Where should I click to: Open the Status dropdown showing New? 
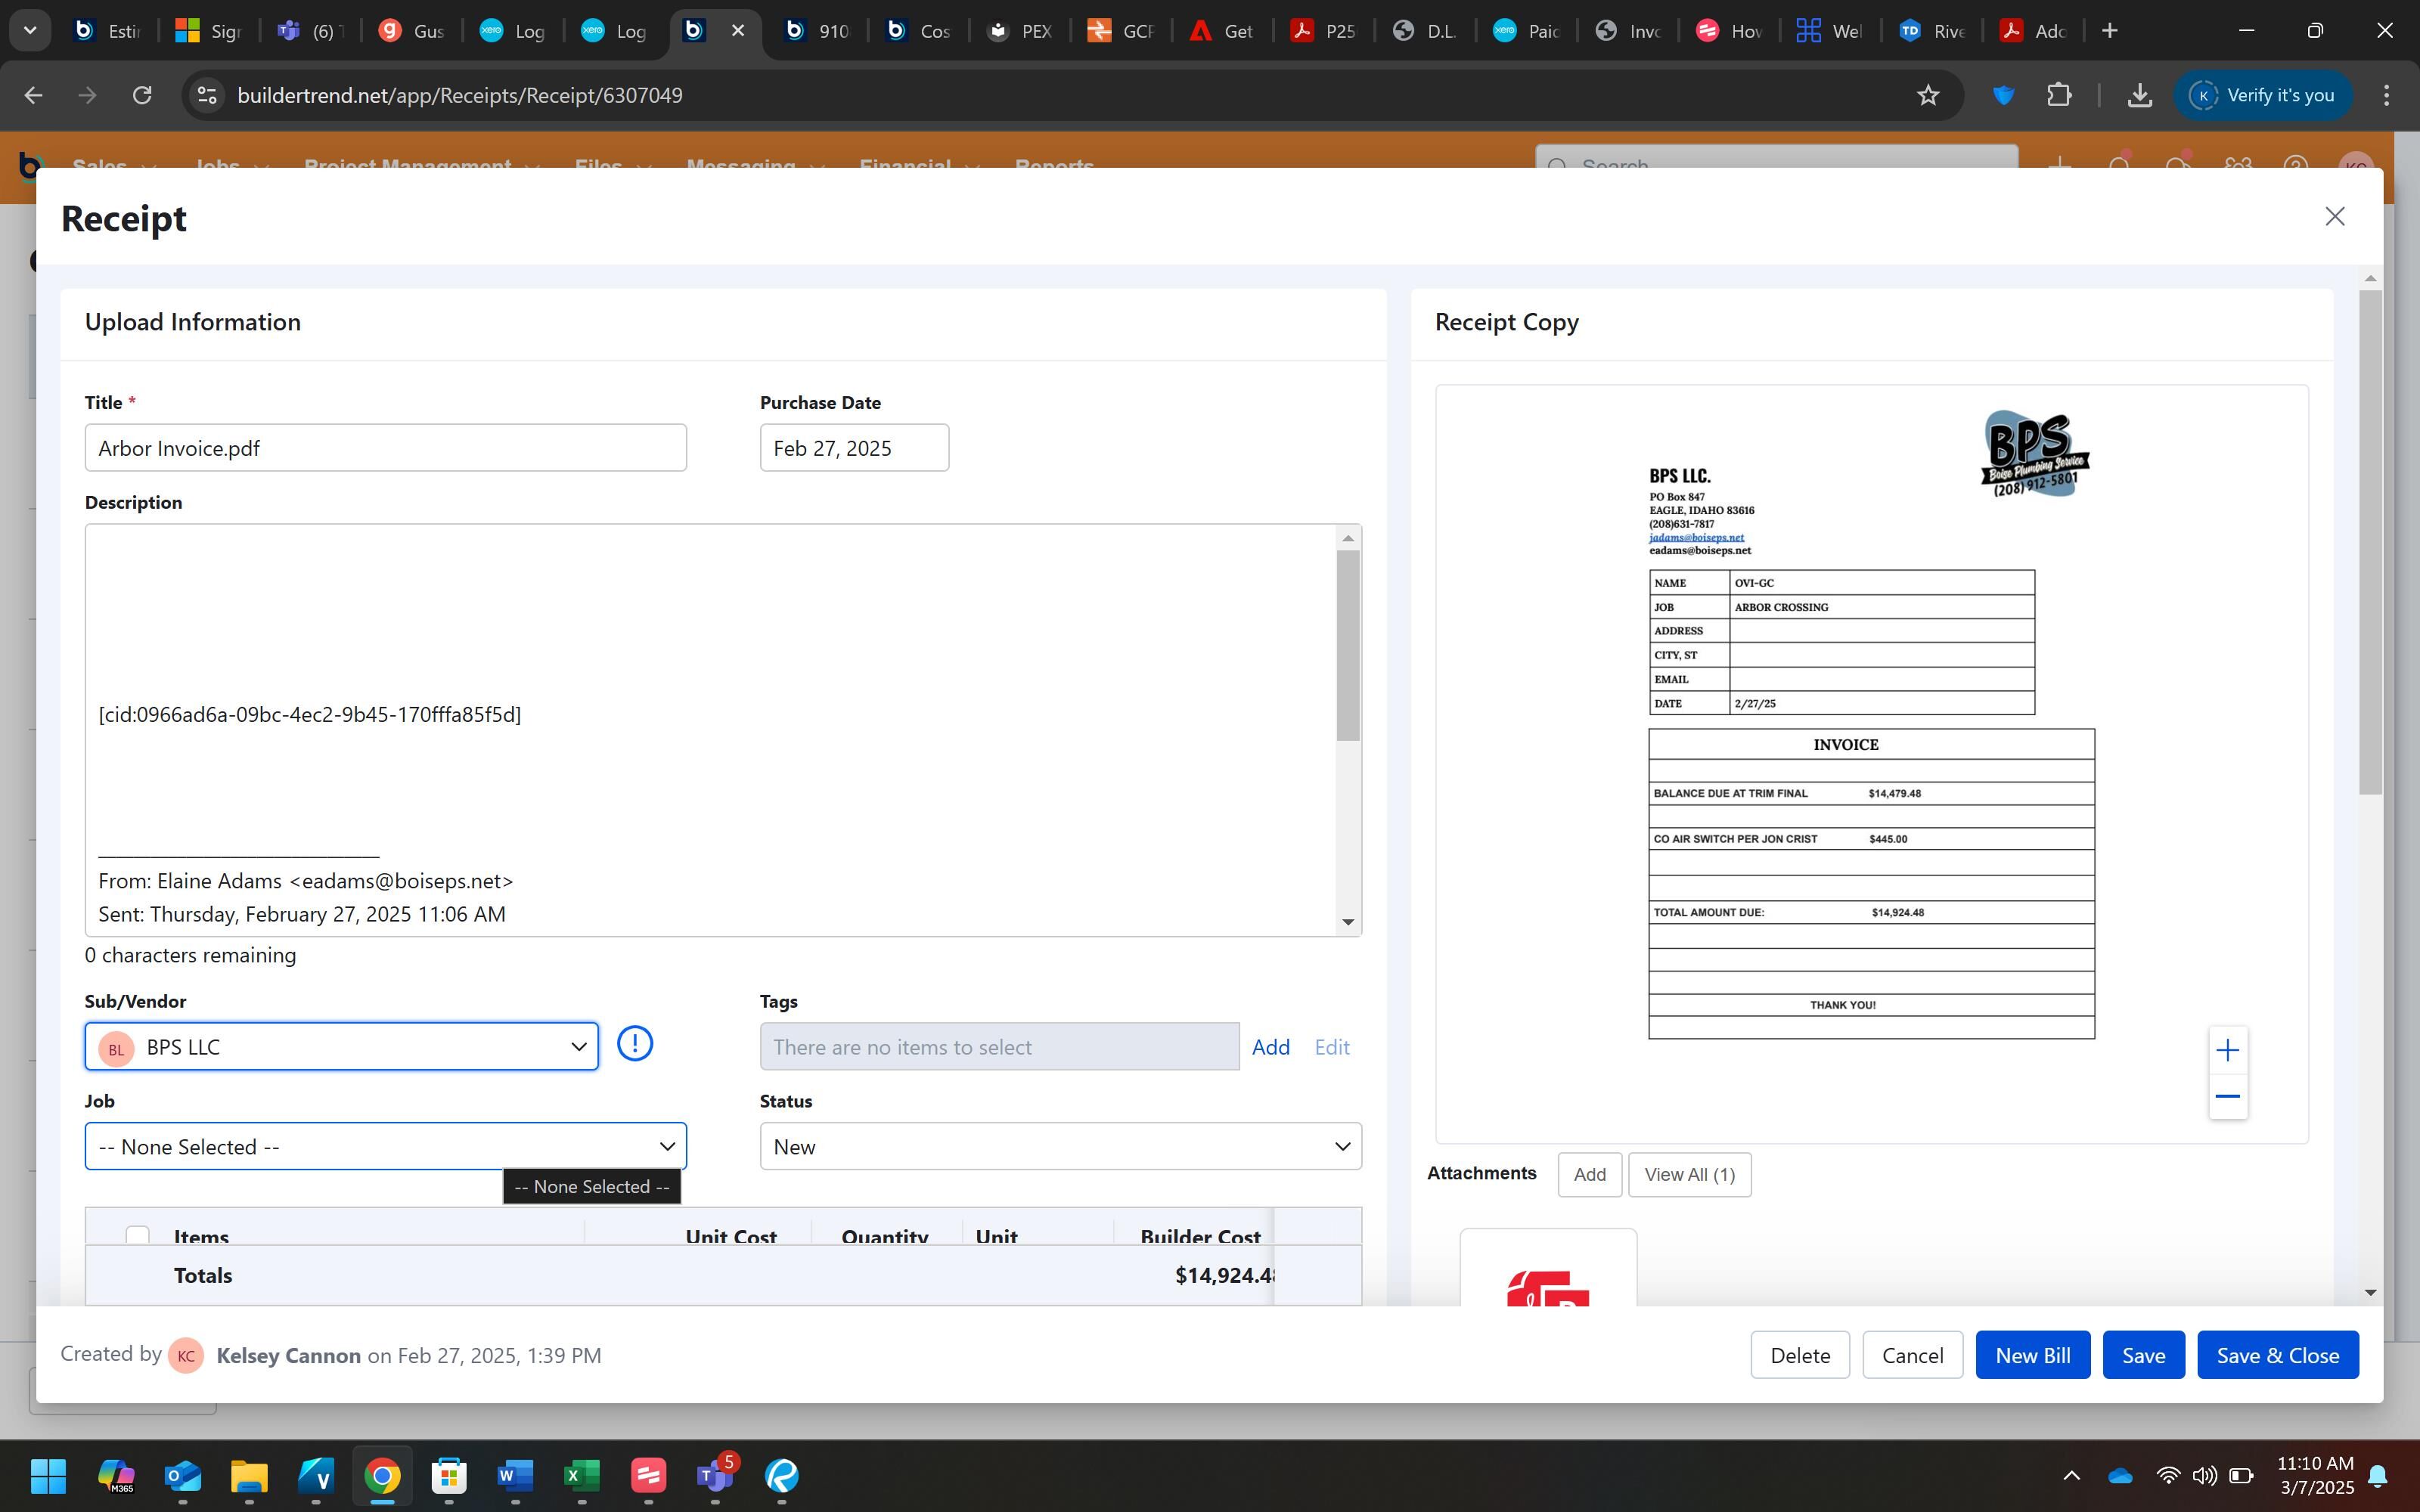coord(1060,1146)
